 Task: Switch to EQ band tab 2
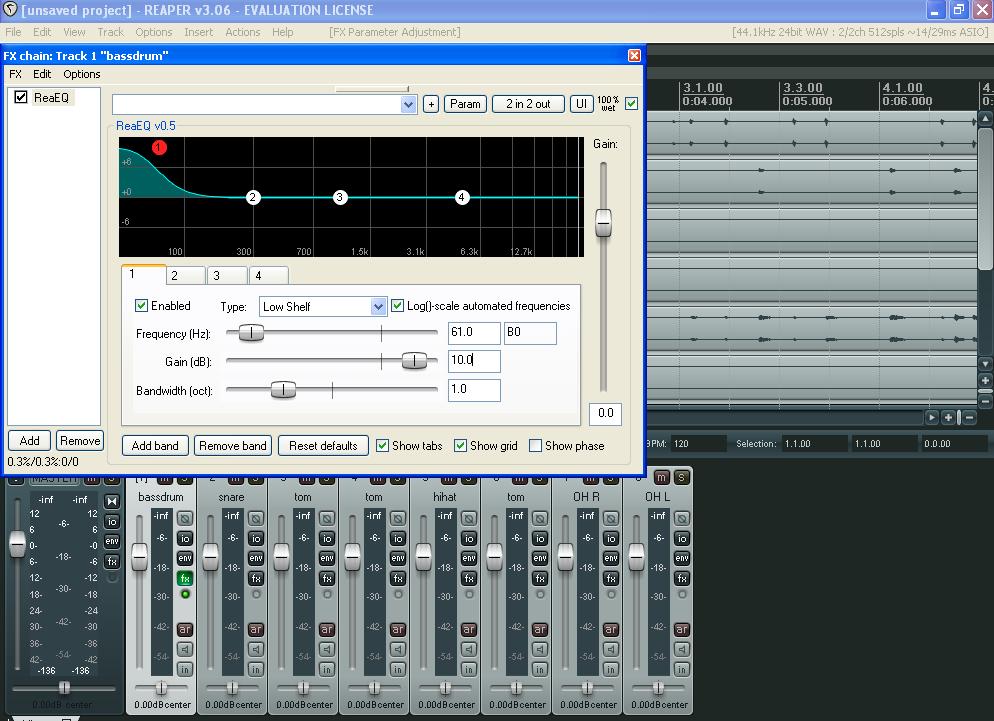click(x=186, y=276)
